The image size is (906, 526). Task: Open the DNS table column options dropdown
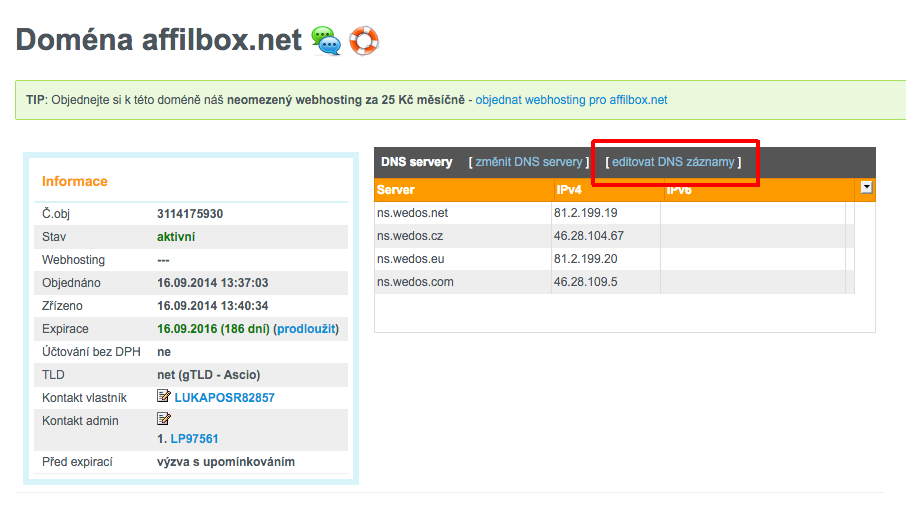(866, 187)
